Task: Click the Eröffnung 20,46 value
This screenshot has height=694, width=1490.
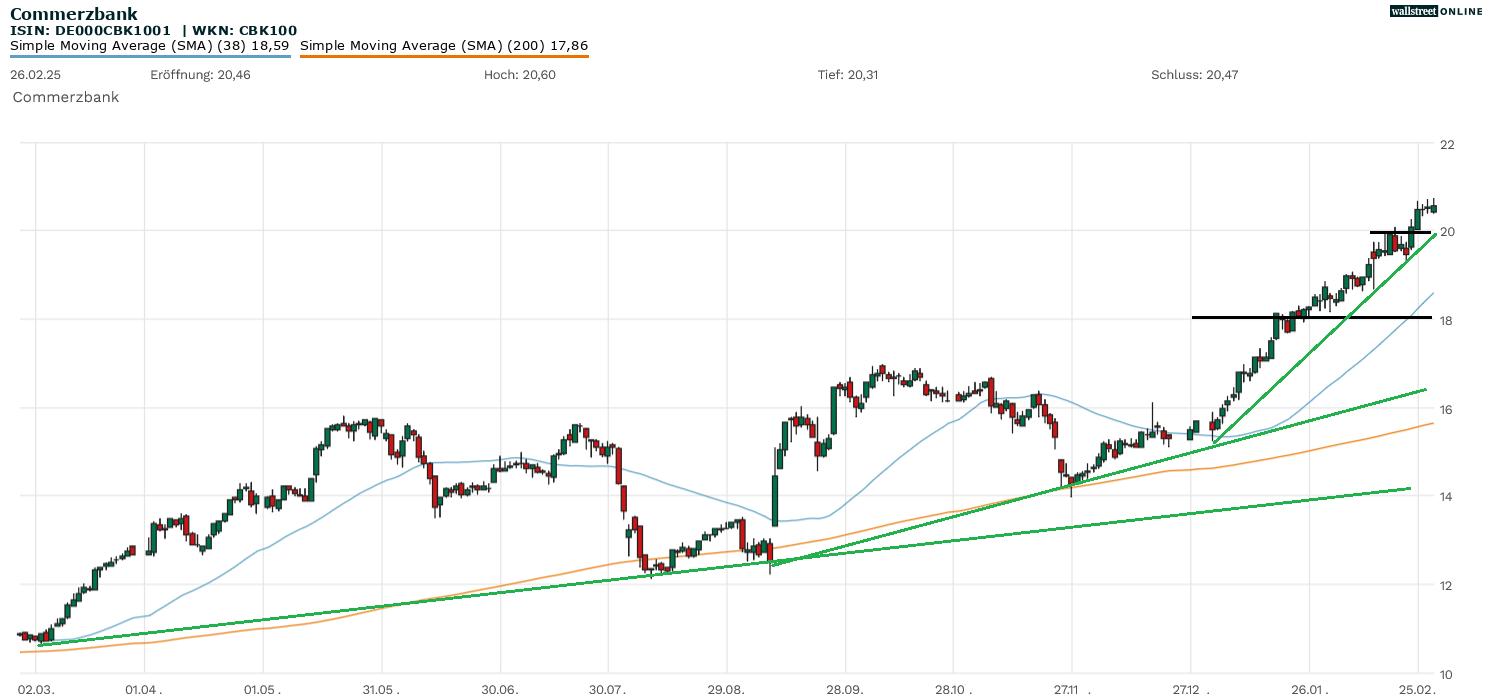Action: coord(200,75)
